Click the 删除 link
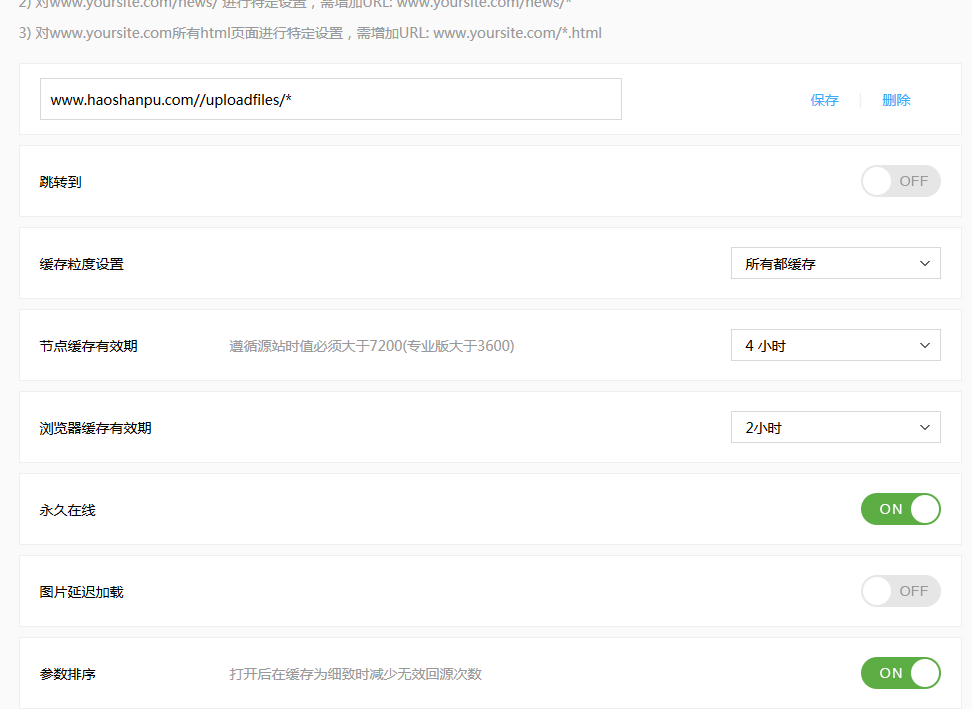This screenshot has height=709, width=972. [x=896, y=100]
